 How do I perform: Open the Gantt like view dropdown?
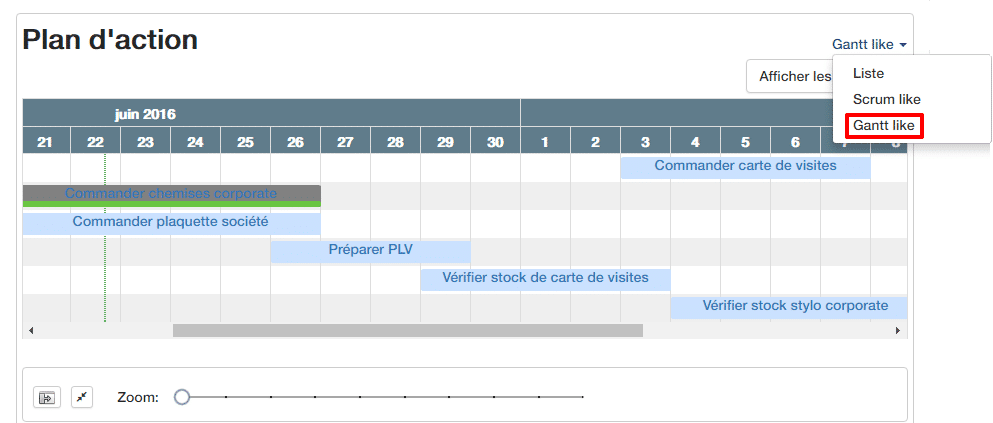[869, 44]
